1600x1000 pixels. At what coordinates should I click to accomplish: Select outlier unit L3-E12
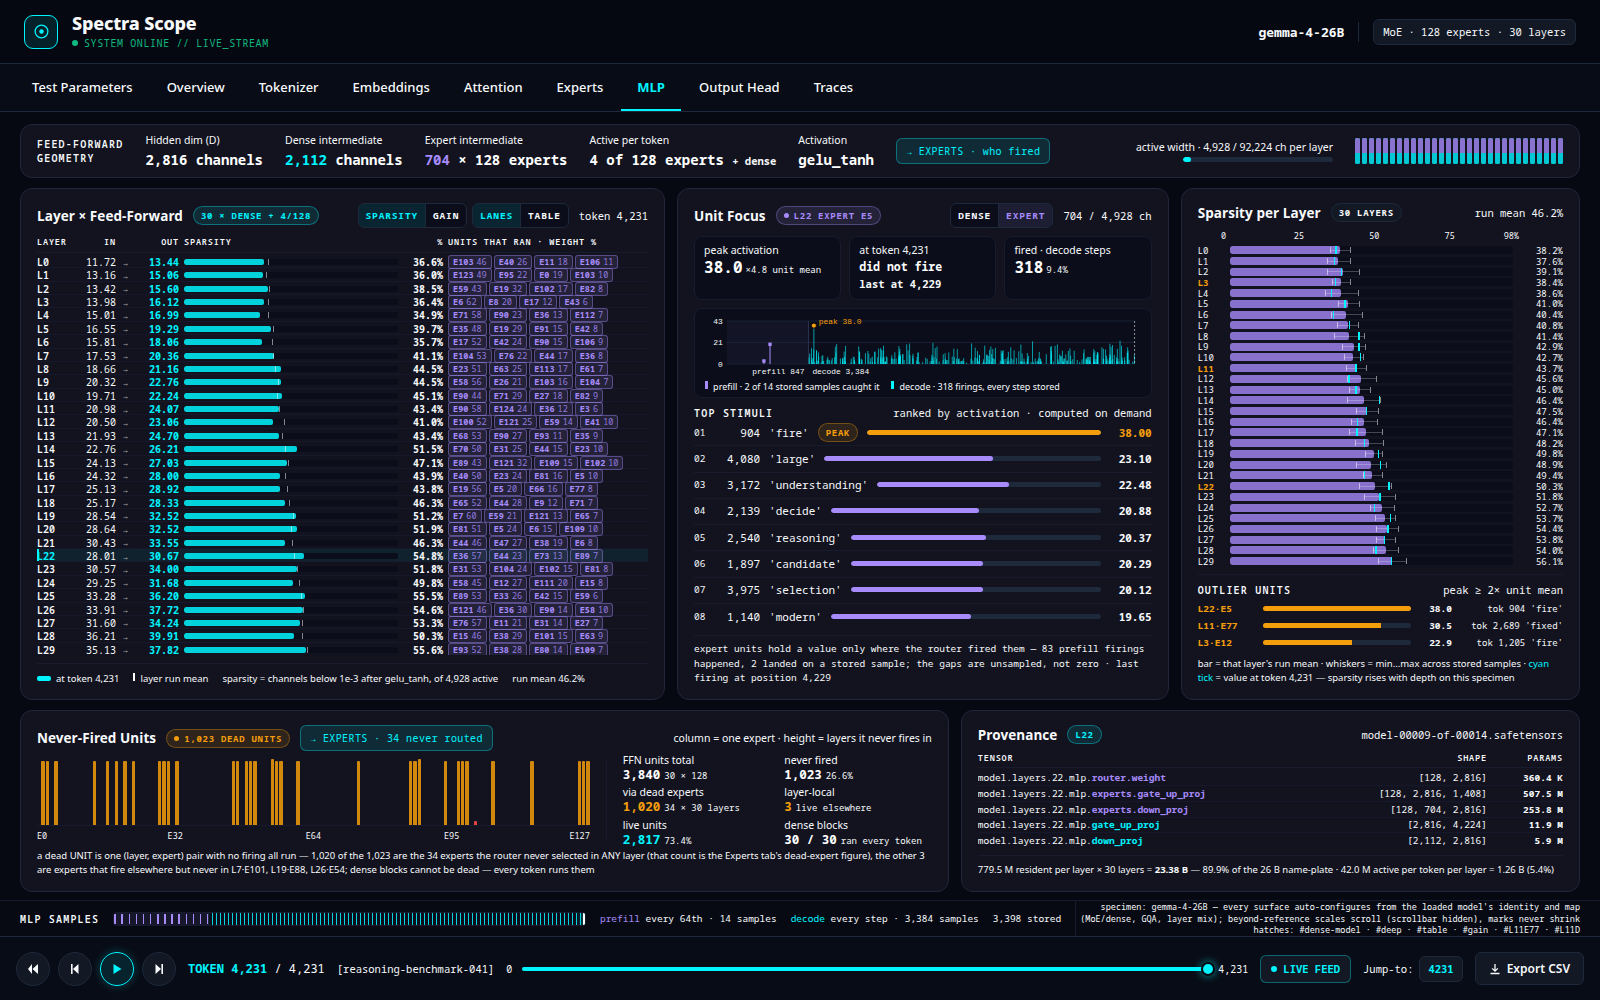tap(1380, 643)
